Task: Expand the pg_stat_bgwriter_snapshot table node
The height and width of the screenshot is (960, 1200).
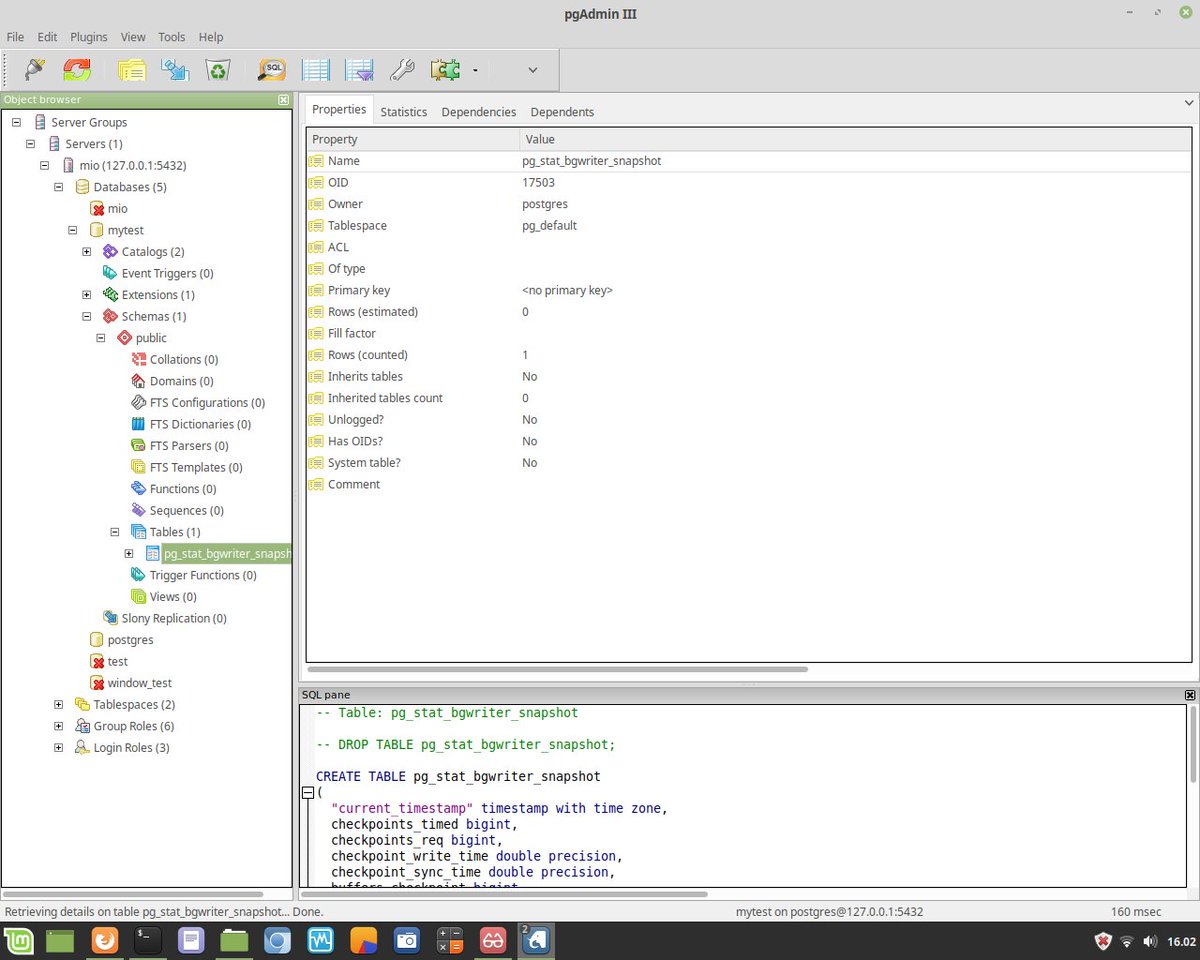Action: click(129, 553)
